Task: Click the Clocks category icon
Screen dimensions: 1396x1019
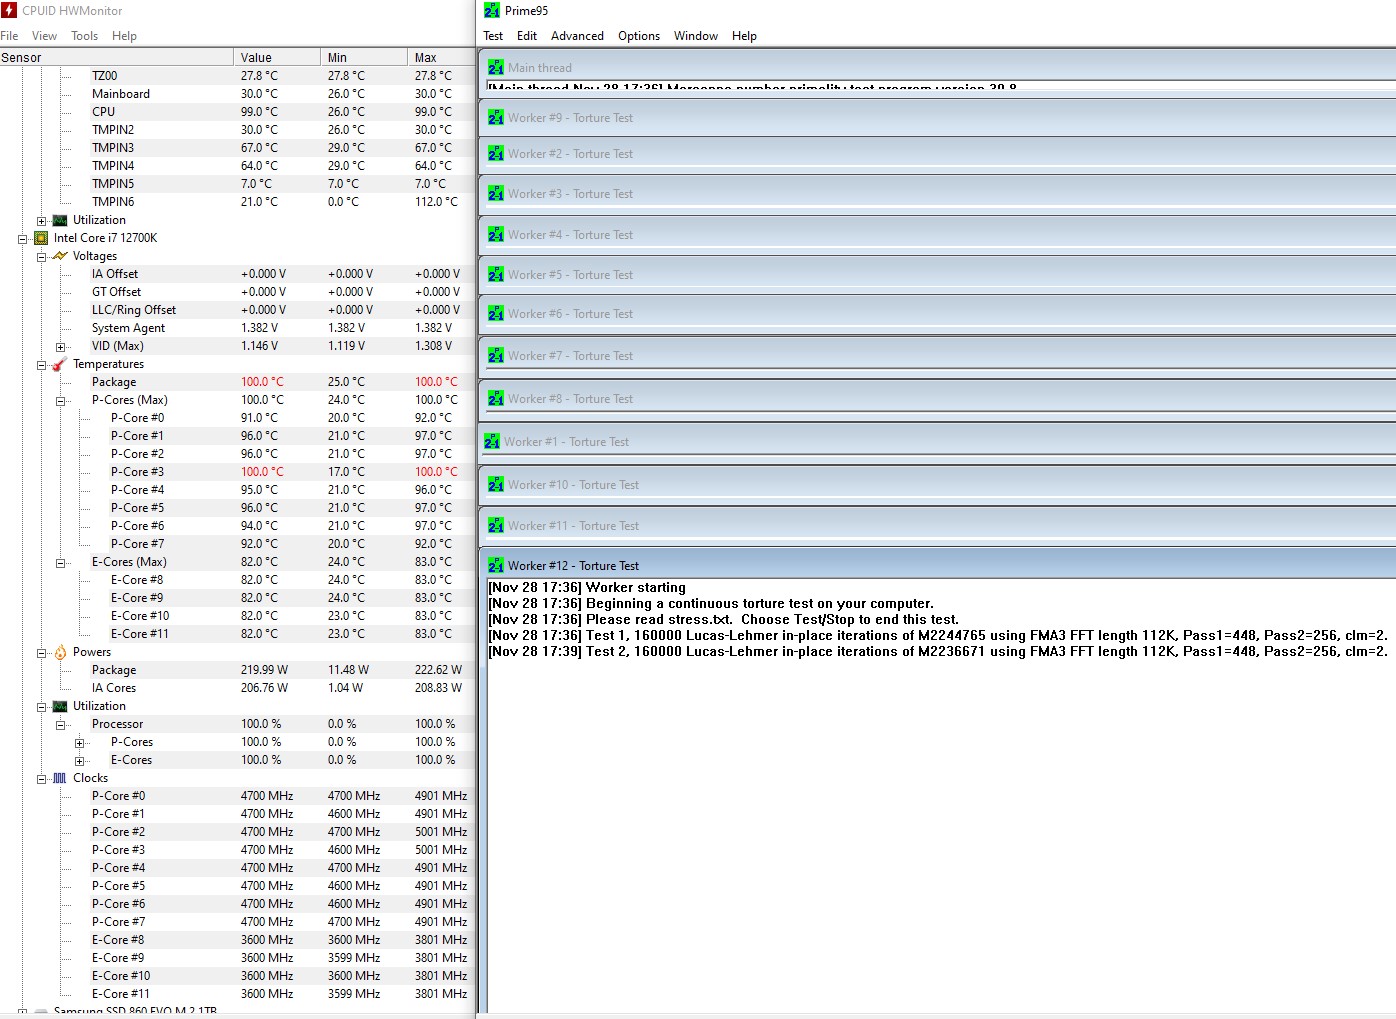Action: pos(60,778)
